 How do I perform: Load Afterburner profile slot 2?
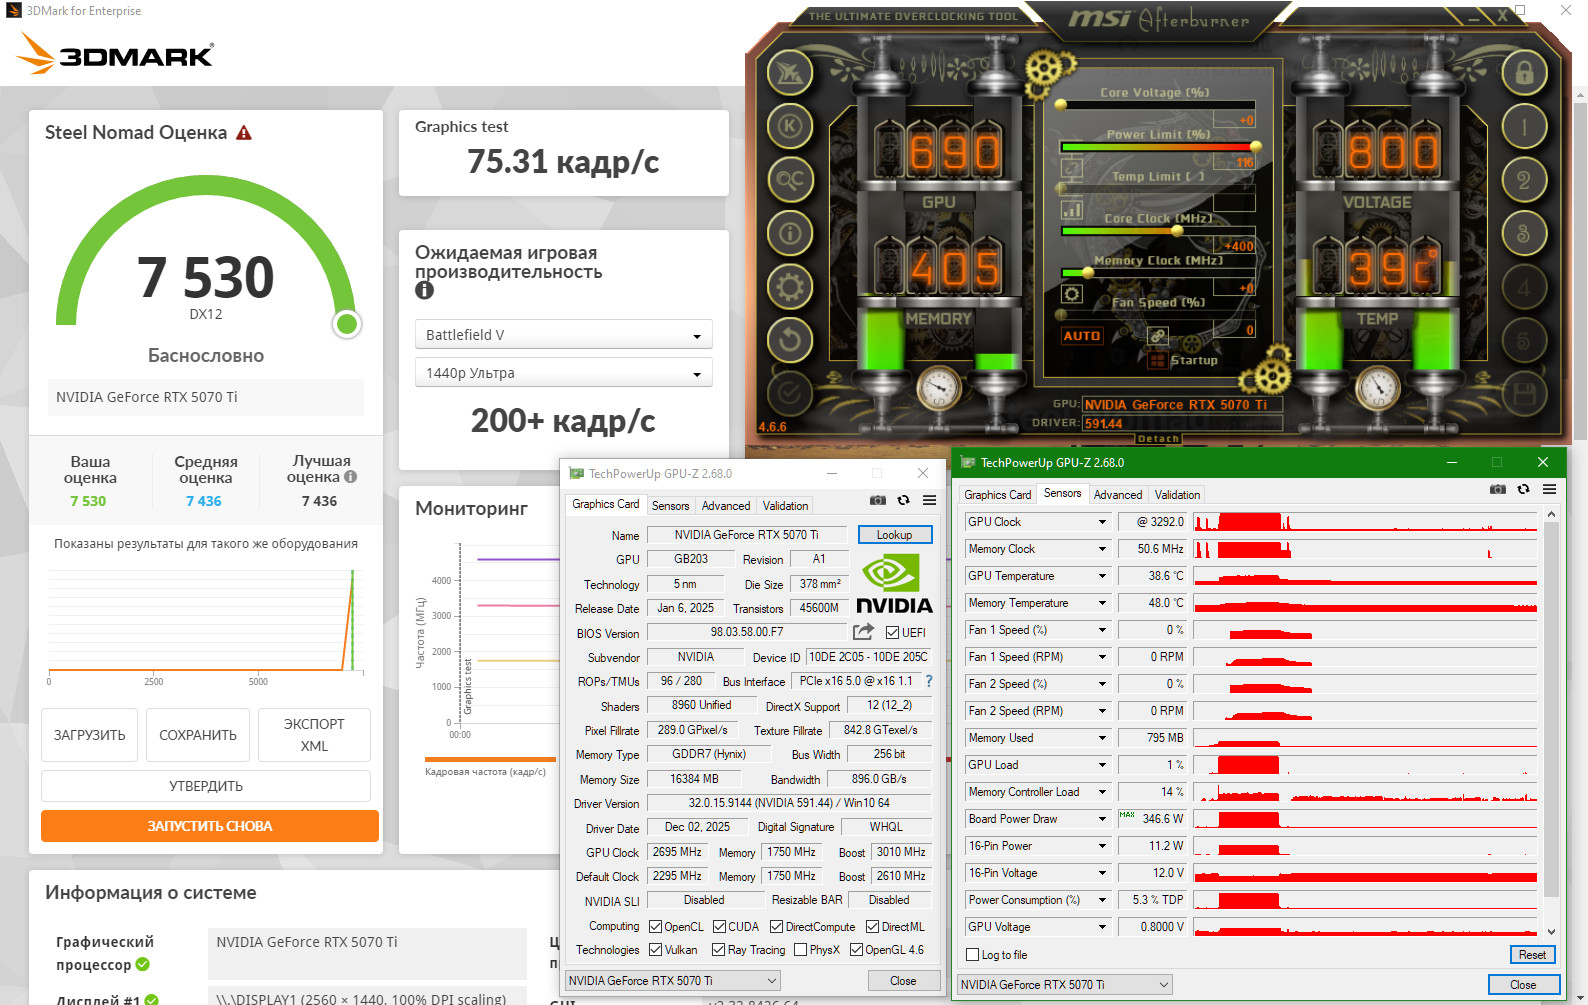(1524, 180)
